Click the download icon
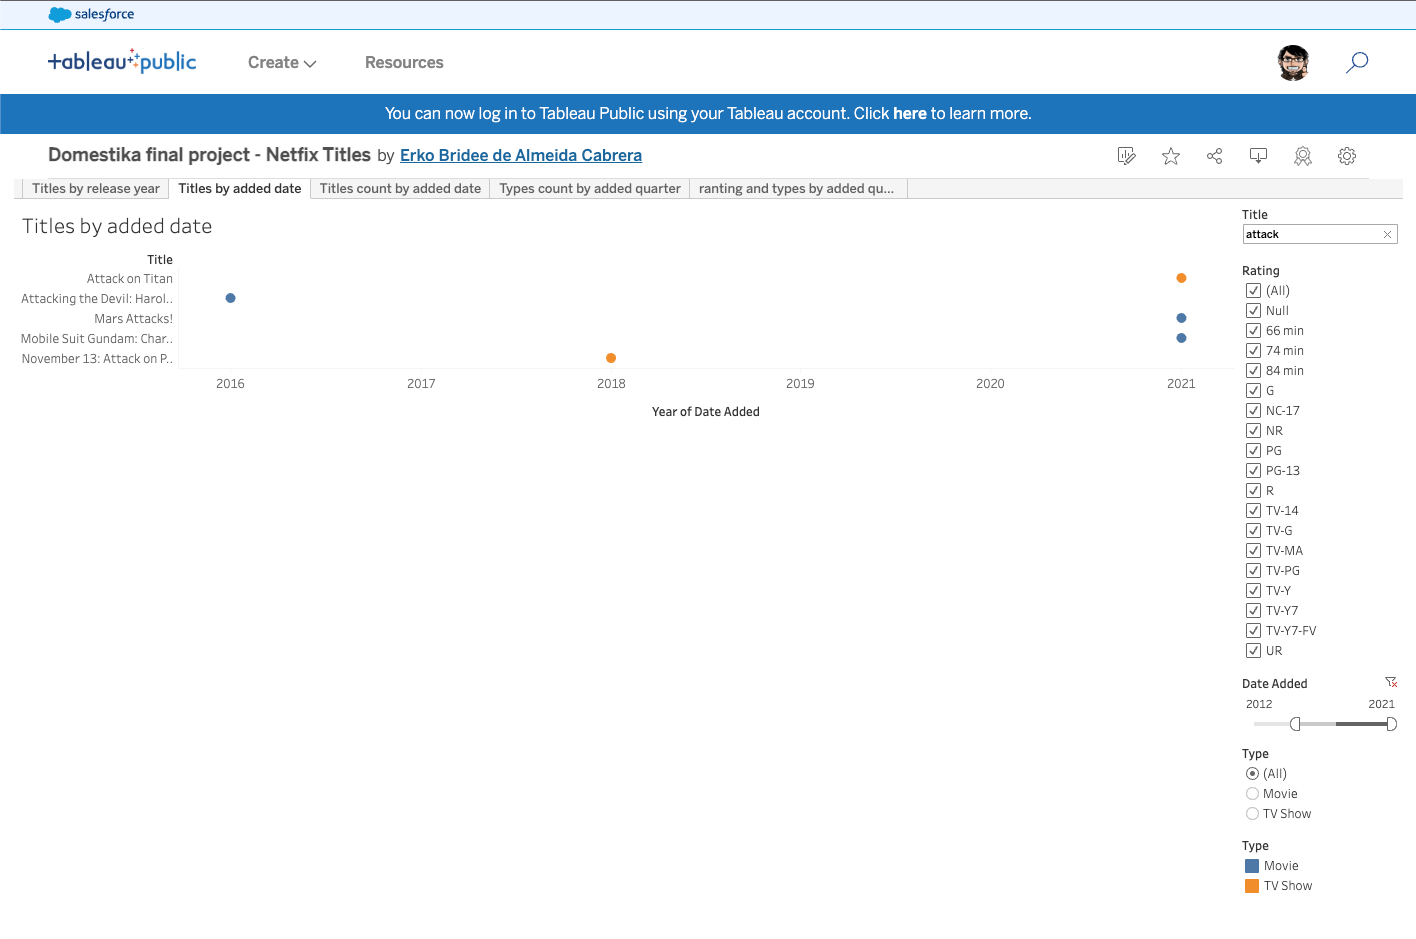The height and width of the screenshot is (939, 1416). [1258, 156]
